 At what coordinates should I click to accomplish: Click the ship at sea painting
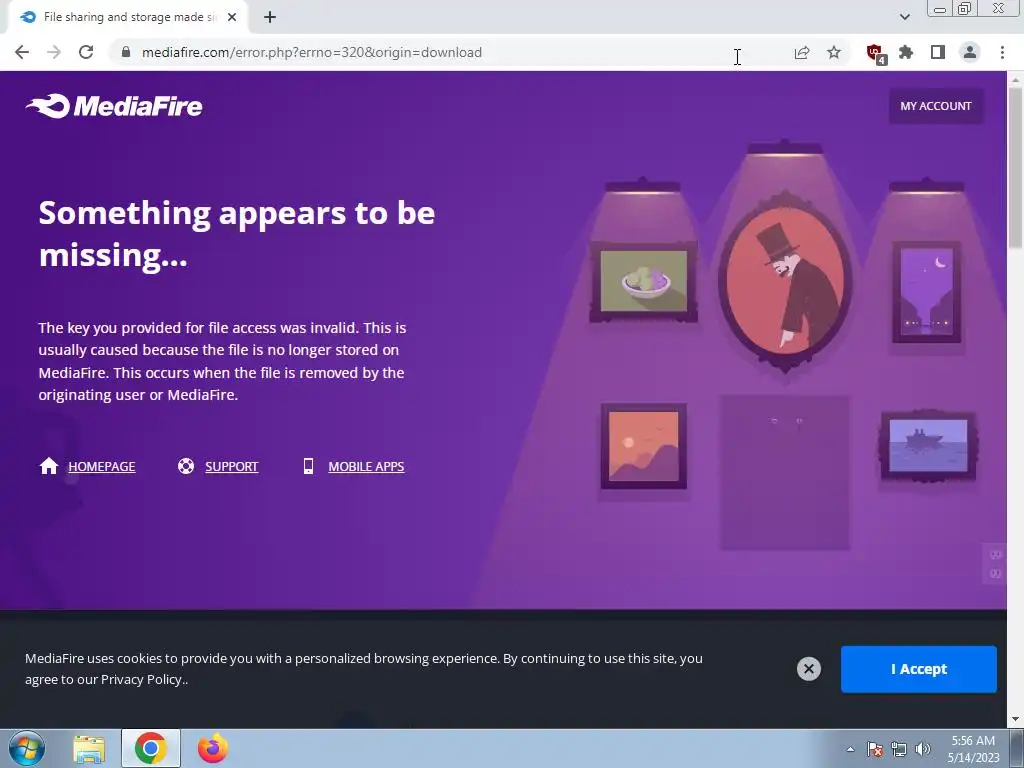928,446
